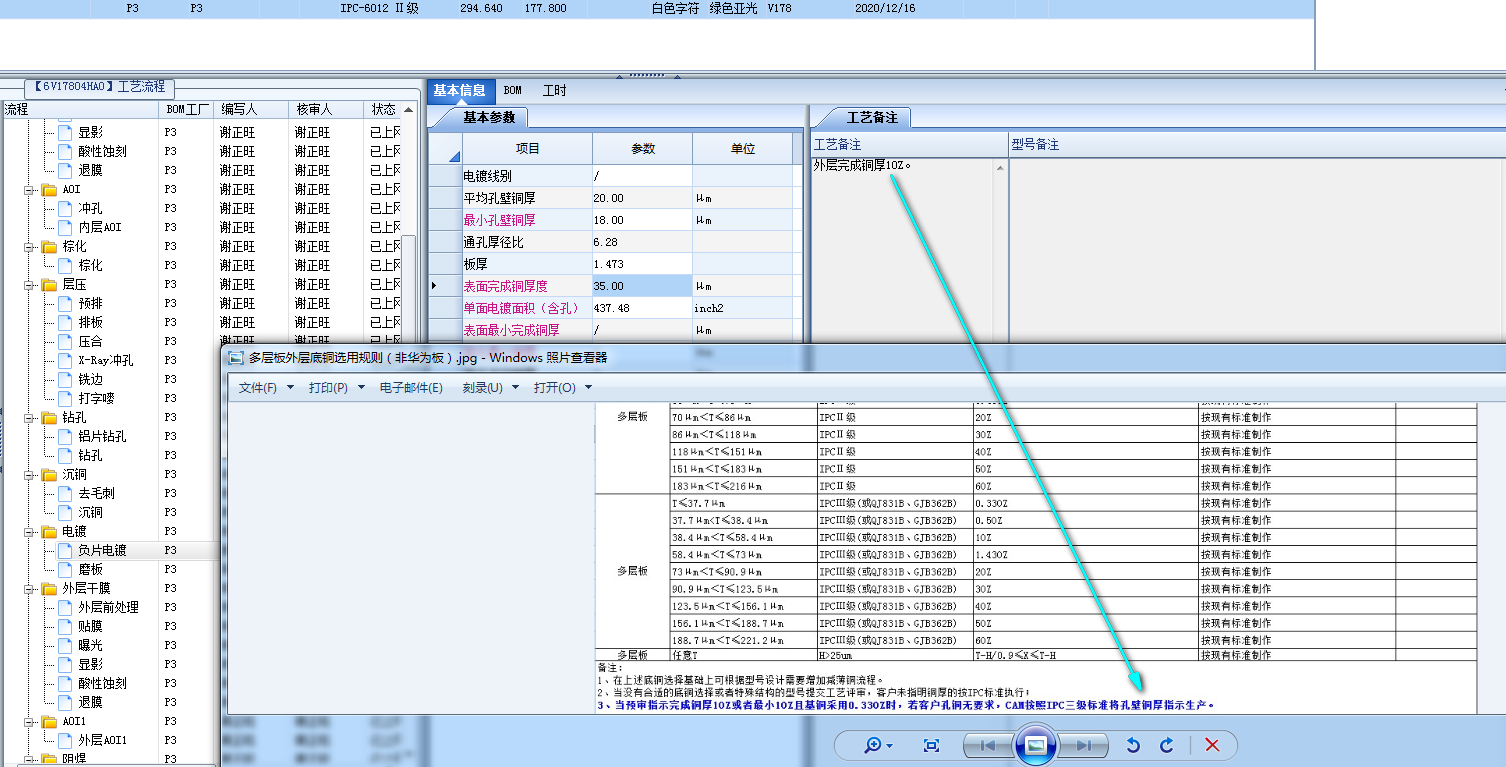The width and height of the screenshot is (1506, 767).
Task: Click the 层压 folder icon
Action: pos(49,284)
